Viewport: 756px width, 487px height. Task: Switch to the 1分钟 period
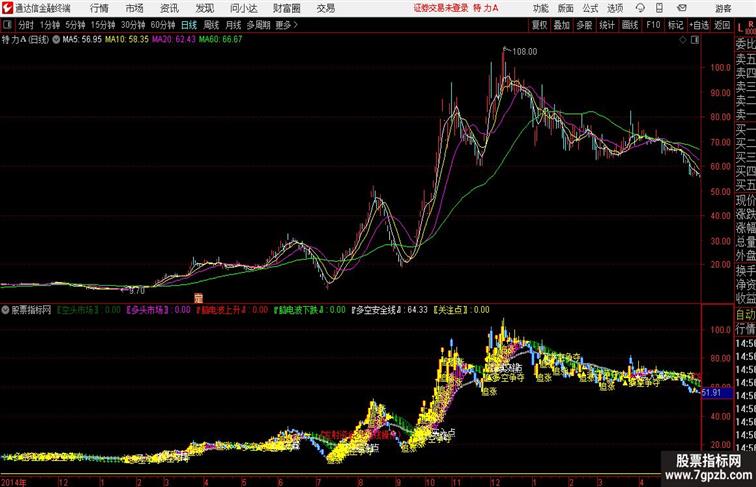50,25
